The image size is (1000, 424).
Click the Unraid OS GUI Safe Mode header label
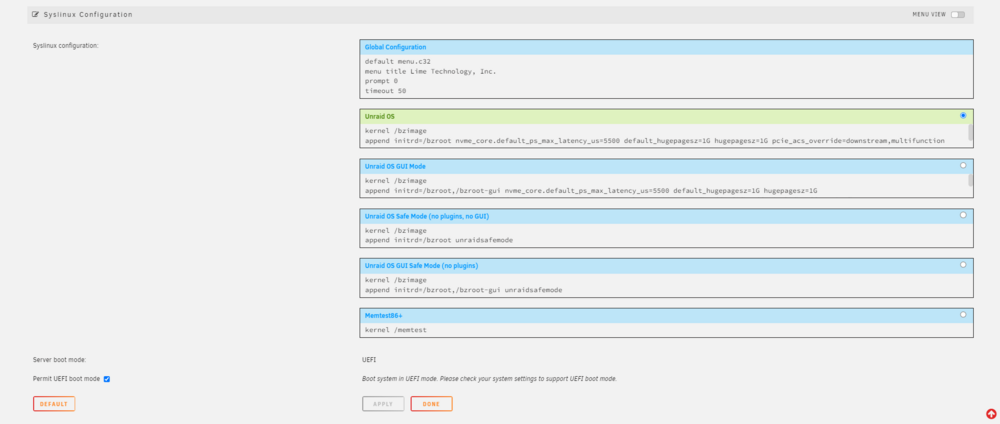click(x=422, y=265)
